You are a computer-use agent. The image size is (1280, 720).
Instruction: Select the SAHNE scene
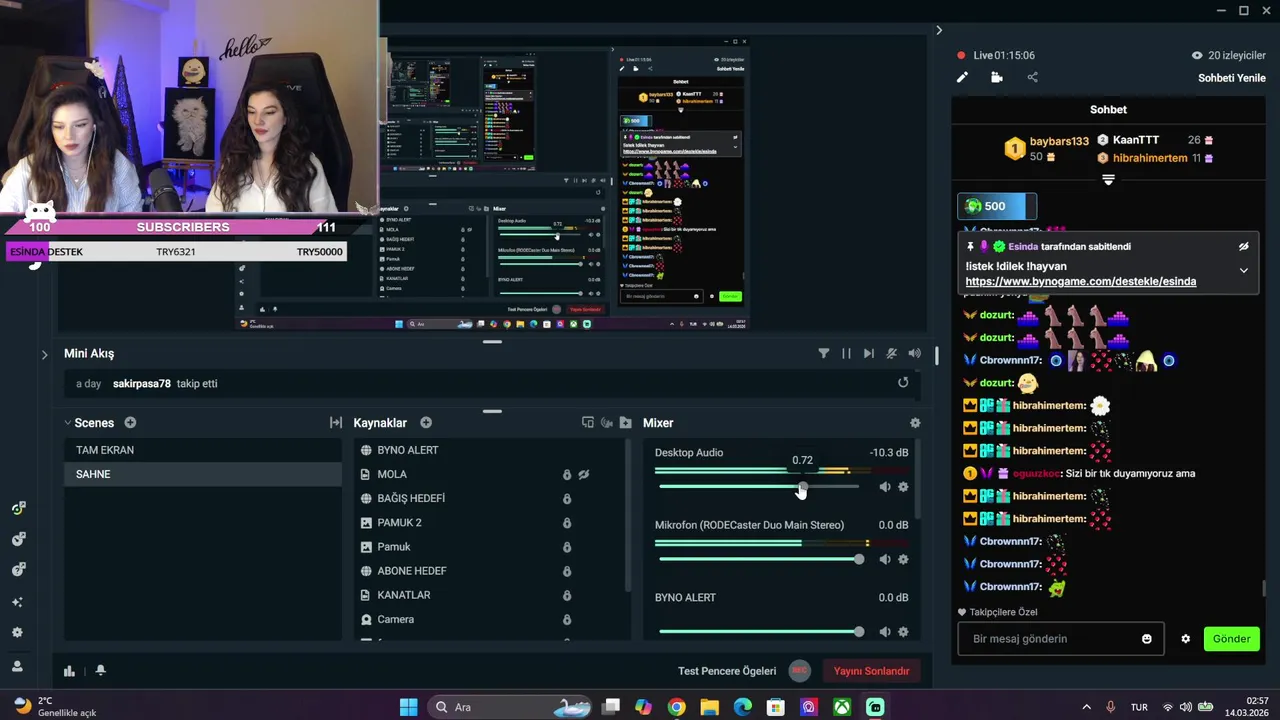(203, 474)
